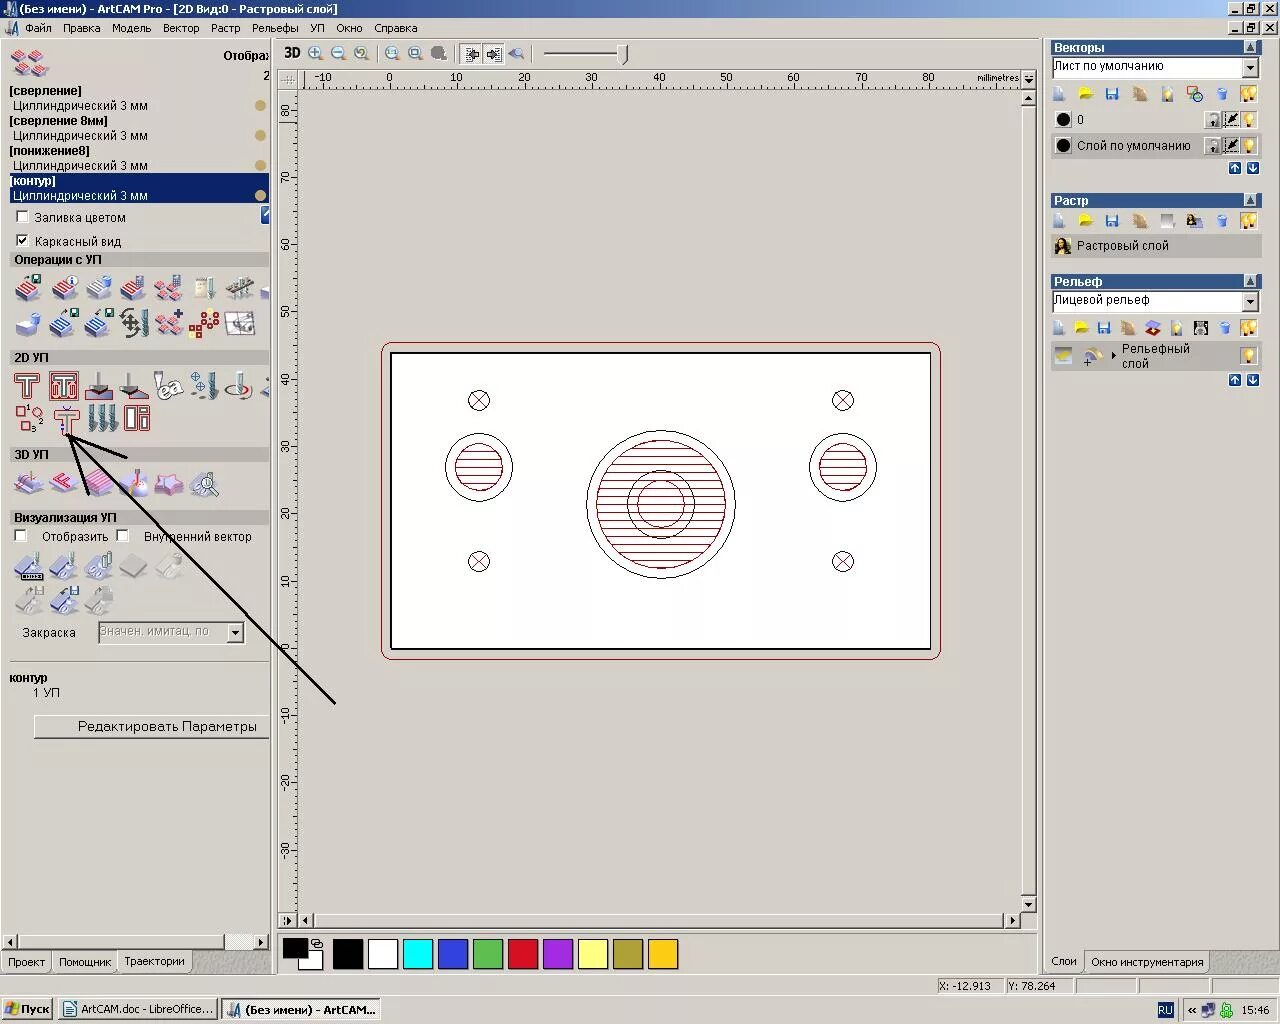Click the contrast slider handle in top toolbar
Image resolution: width=1280 pixels, height=1024 pixels.
pyautogui.click(x=624, y=54)
